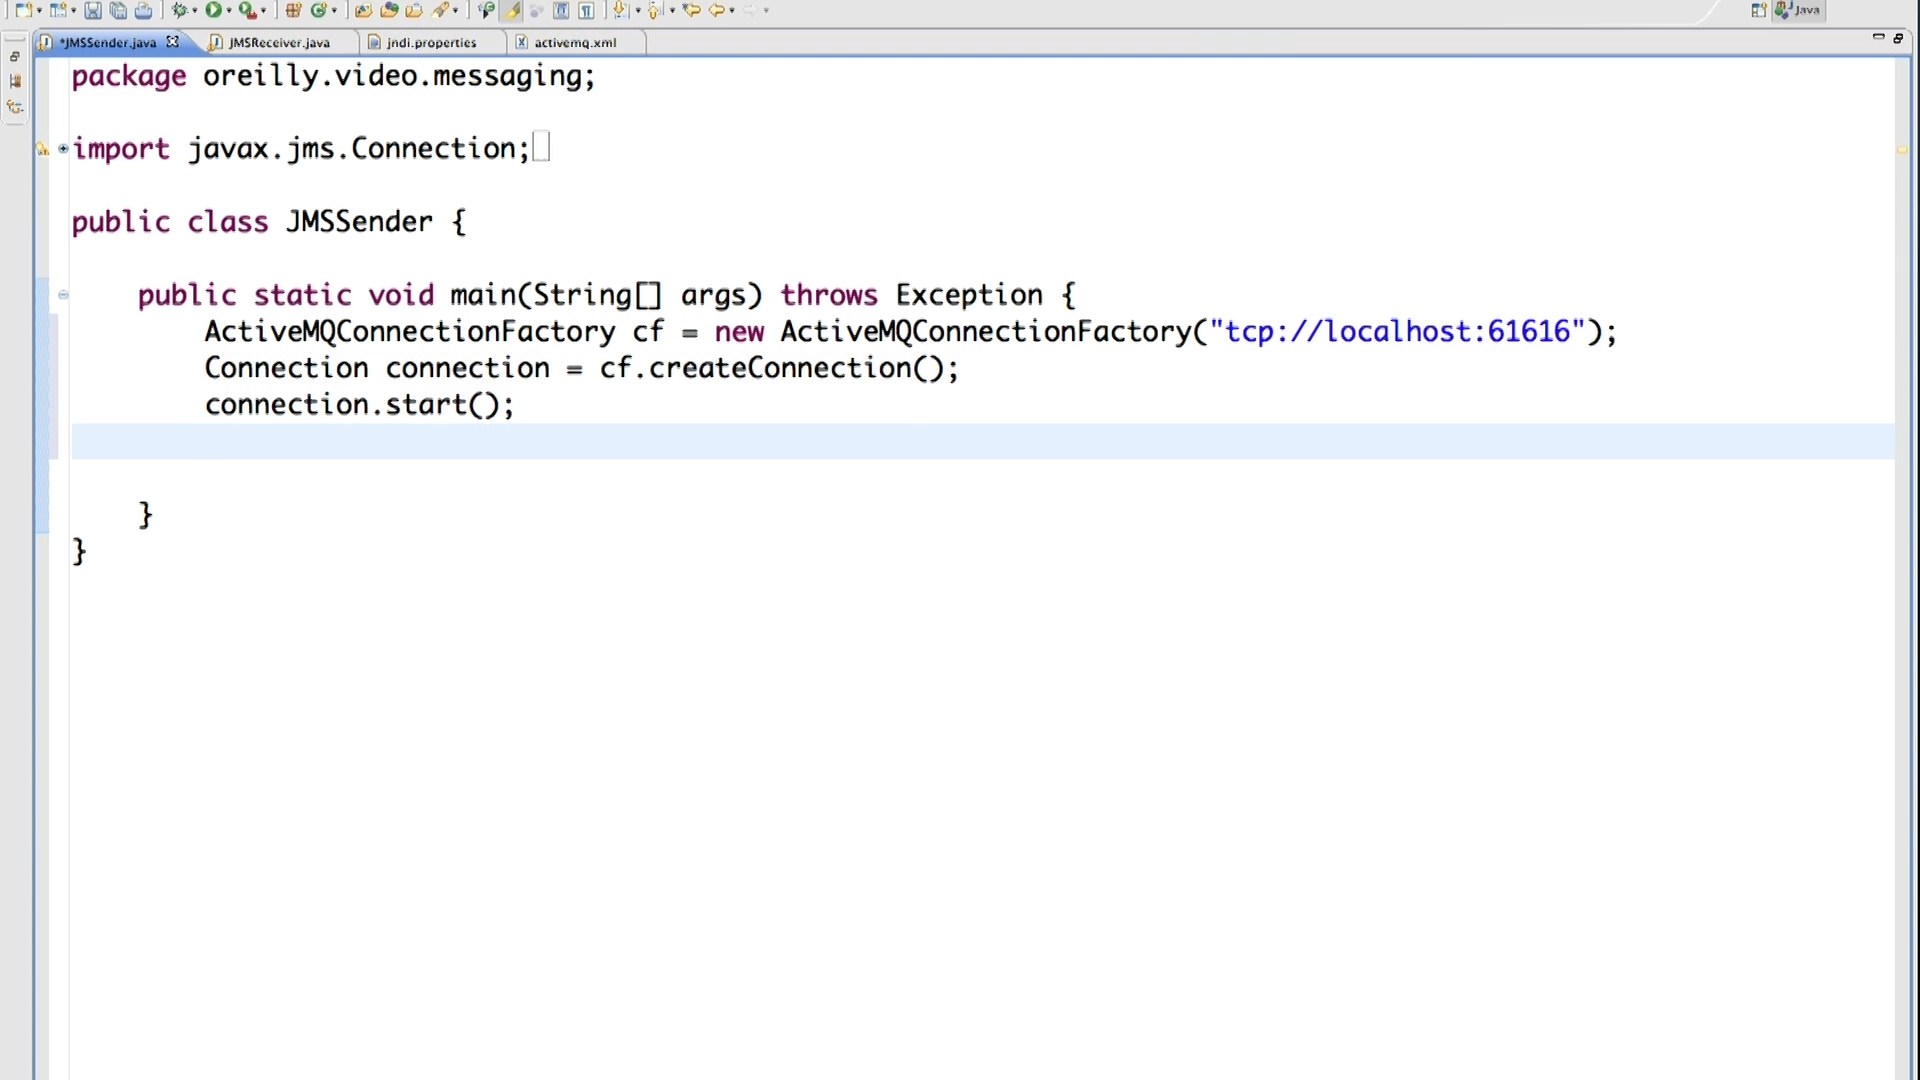Click the Run External Tools icon
The width and height of the screenshot is (1920, 1080).
247,10
